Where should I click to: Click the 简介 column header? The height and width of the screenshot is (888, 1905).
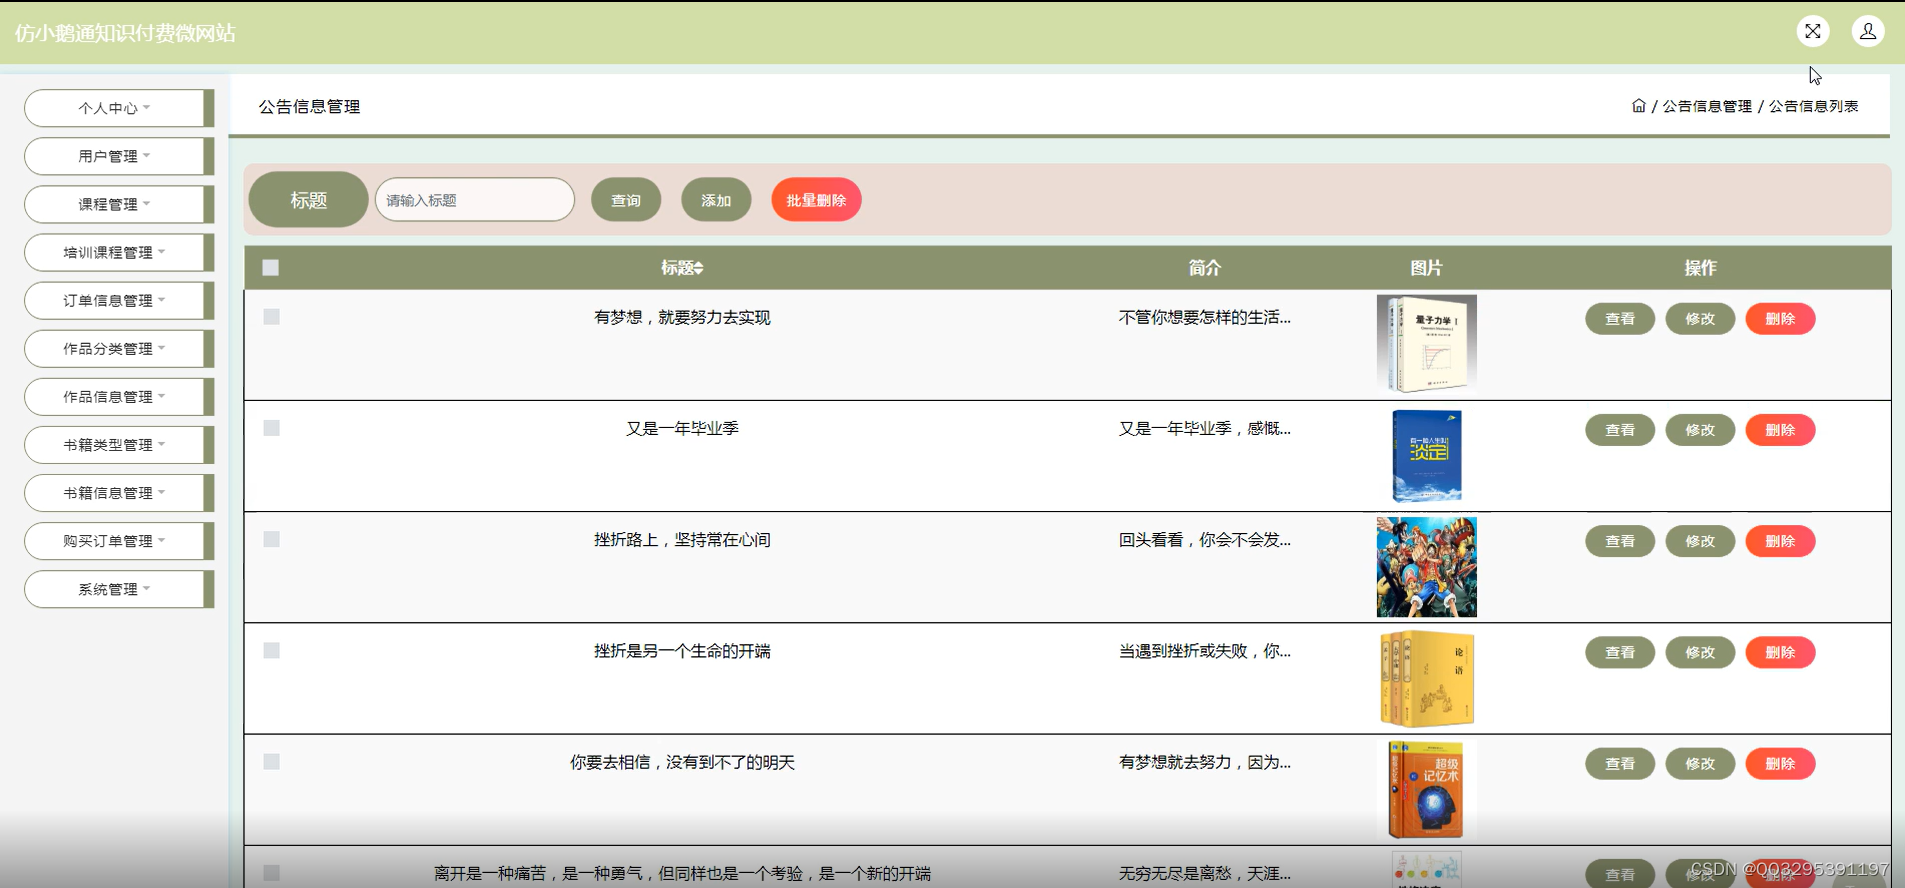[1204, 268]
